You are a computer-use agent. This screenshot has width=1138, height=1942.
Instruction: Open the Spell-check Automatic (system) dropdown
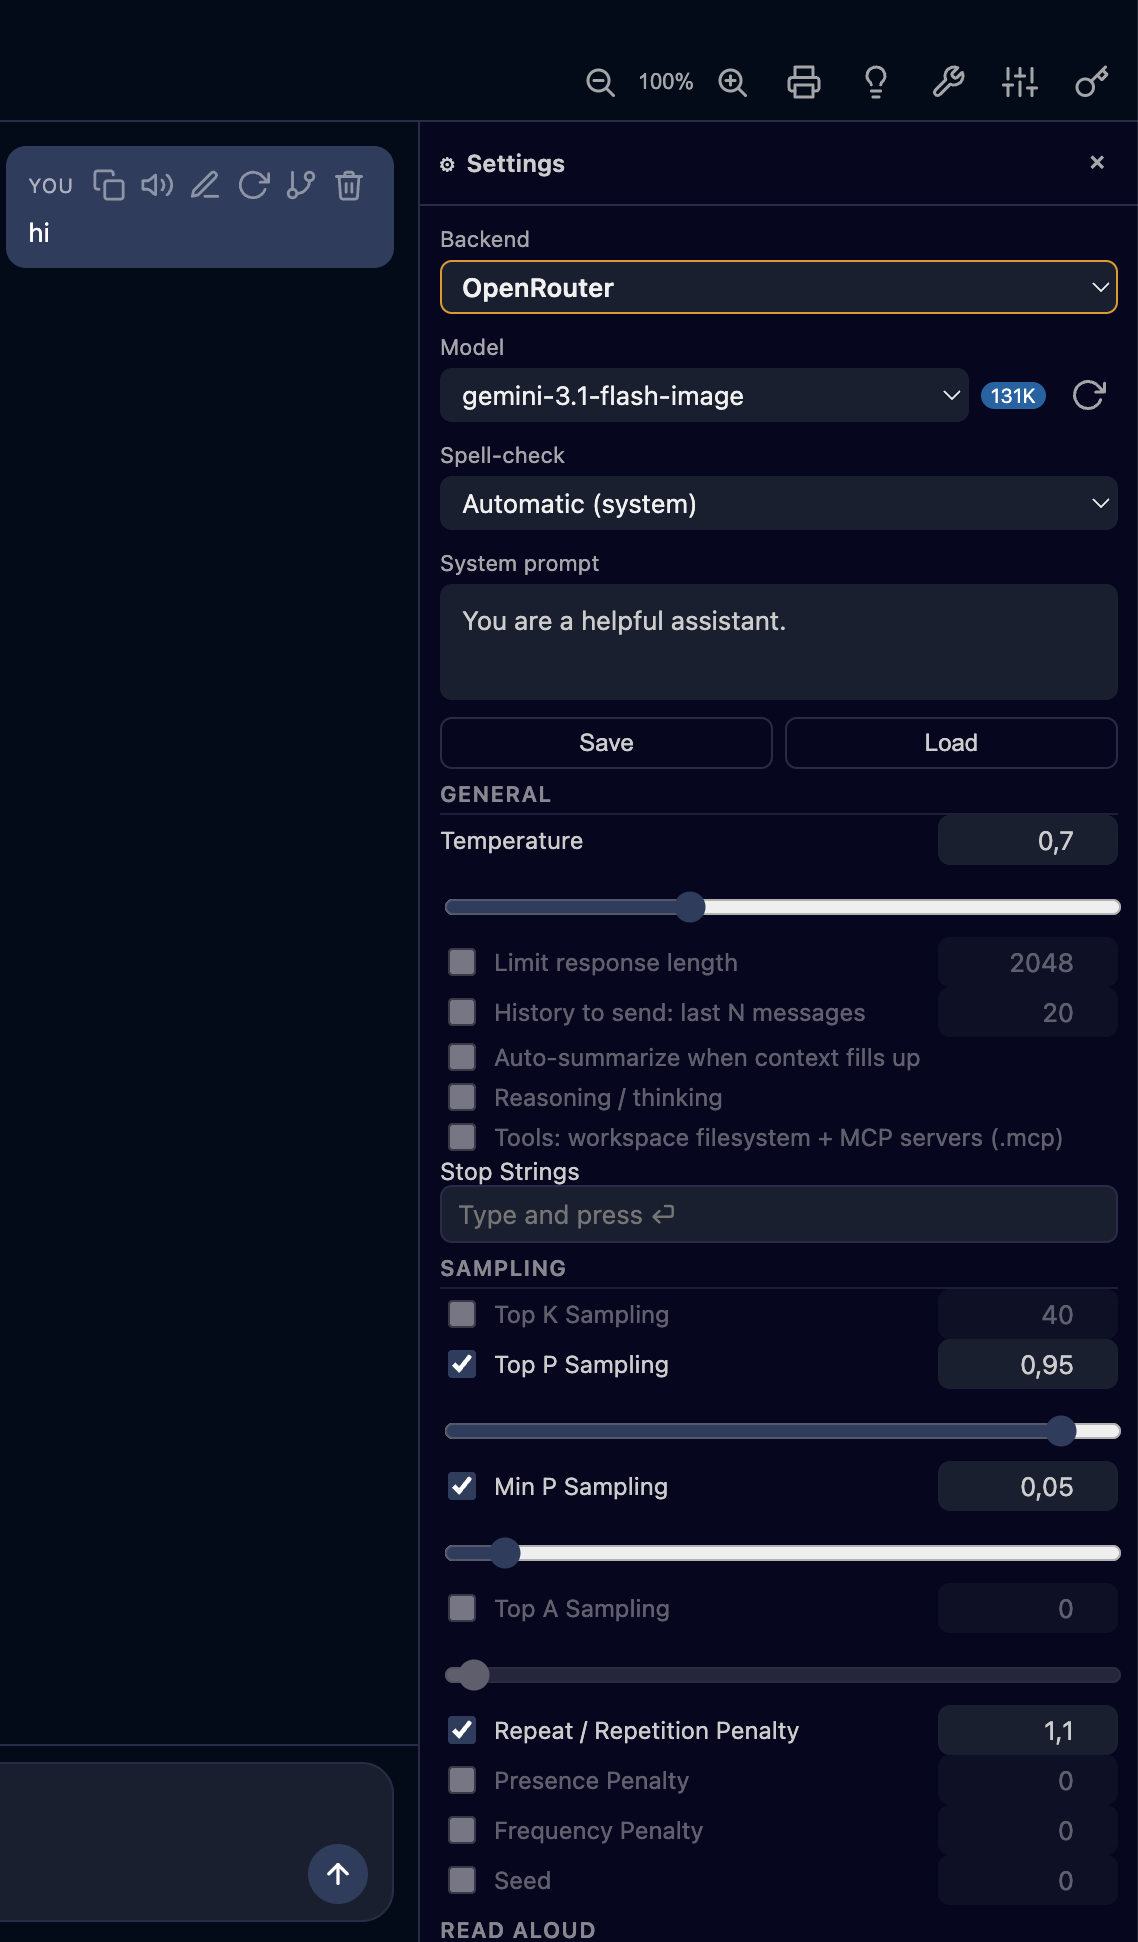779,503
